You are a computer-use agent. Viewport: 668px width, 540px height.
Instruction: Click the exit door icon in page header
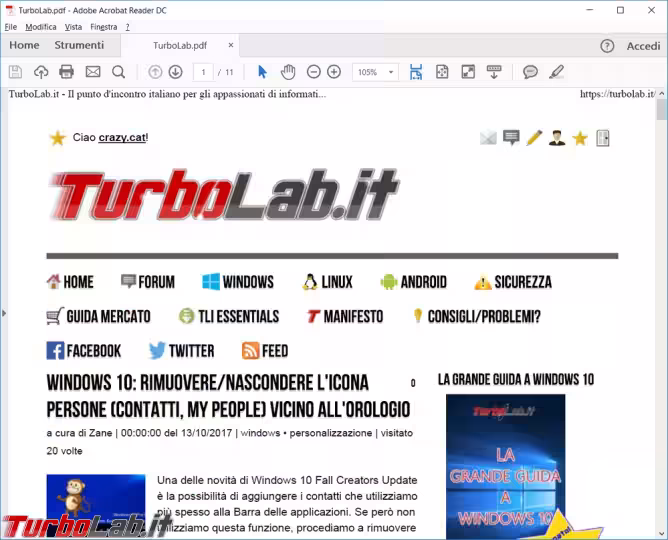point(603,138)
